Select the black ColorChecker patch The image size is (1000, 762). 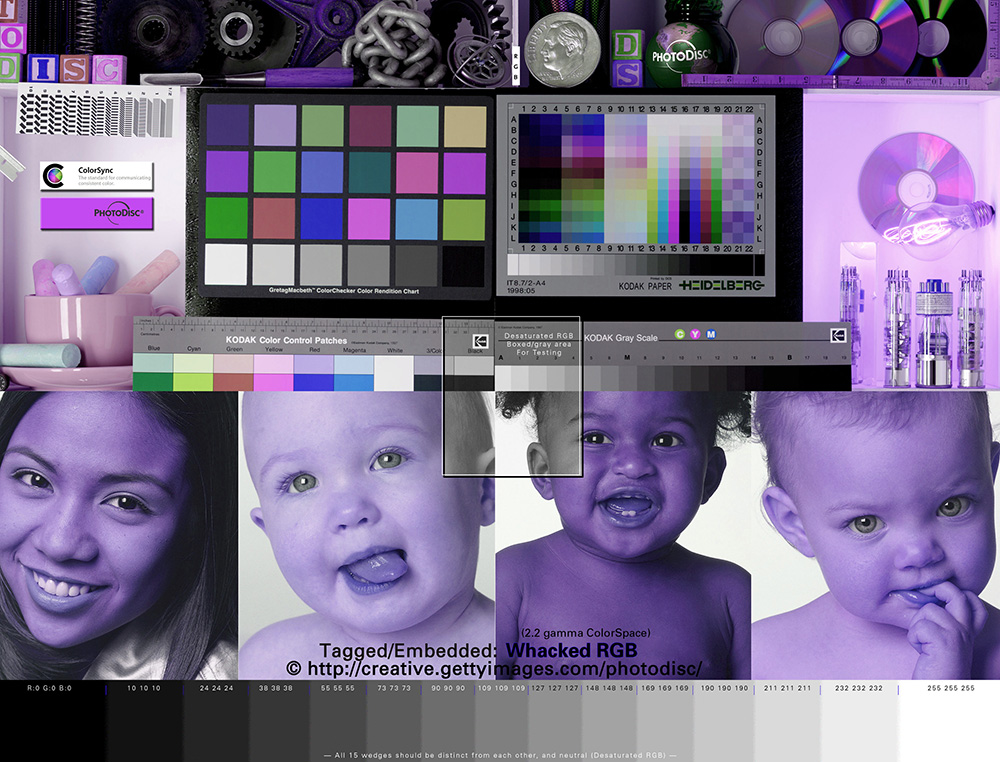coord(463,265)
